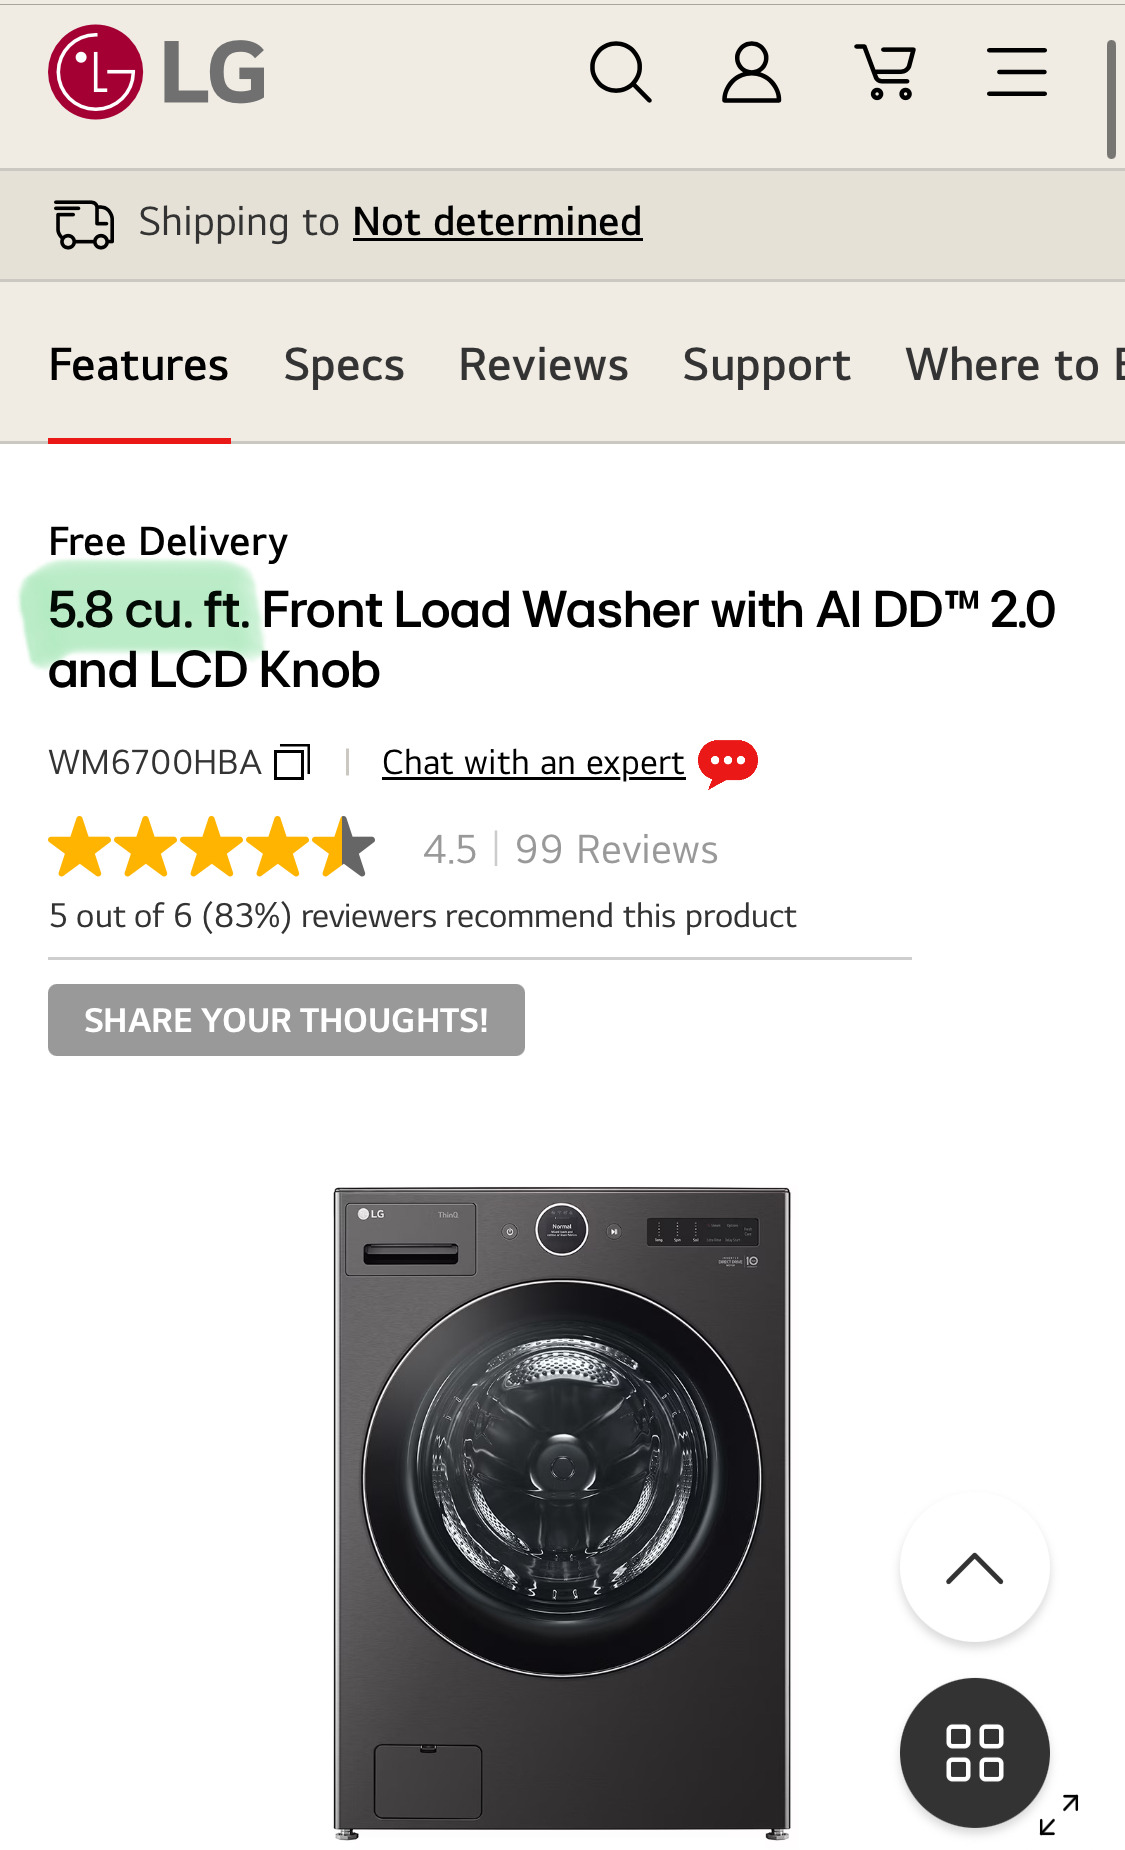The height and width of the screenshot is (1850, 1125).
Task: Switch to the Specs tab
Action: [344, 365]
